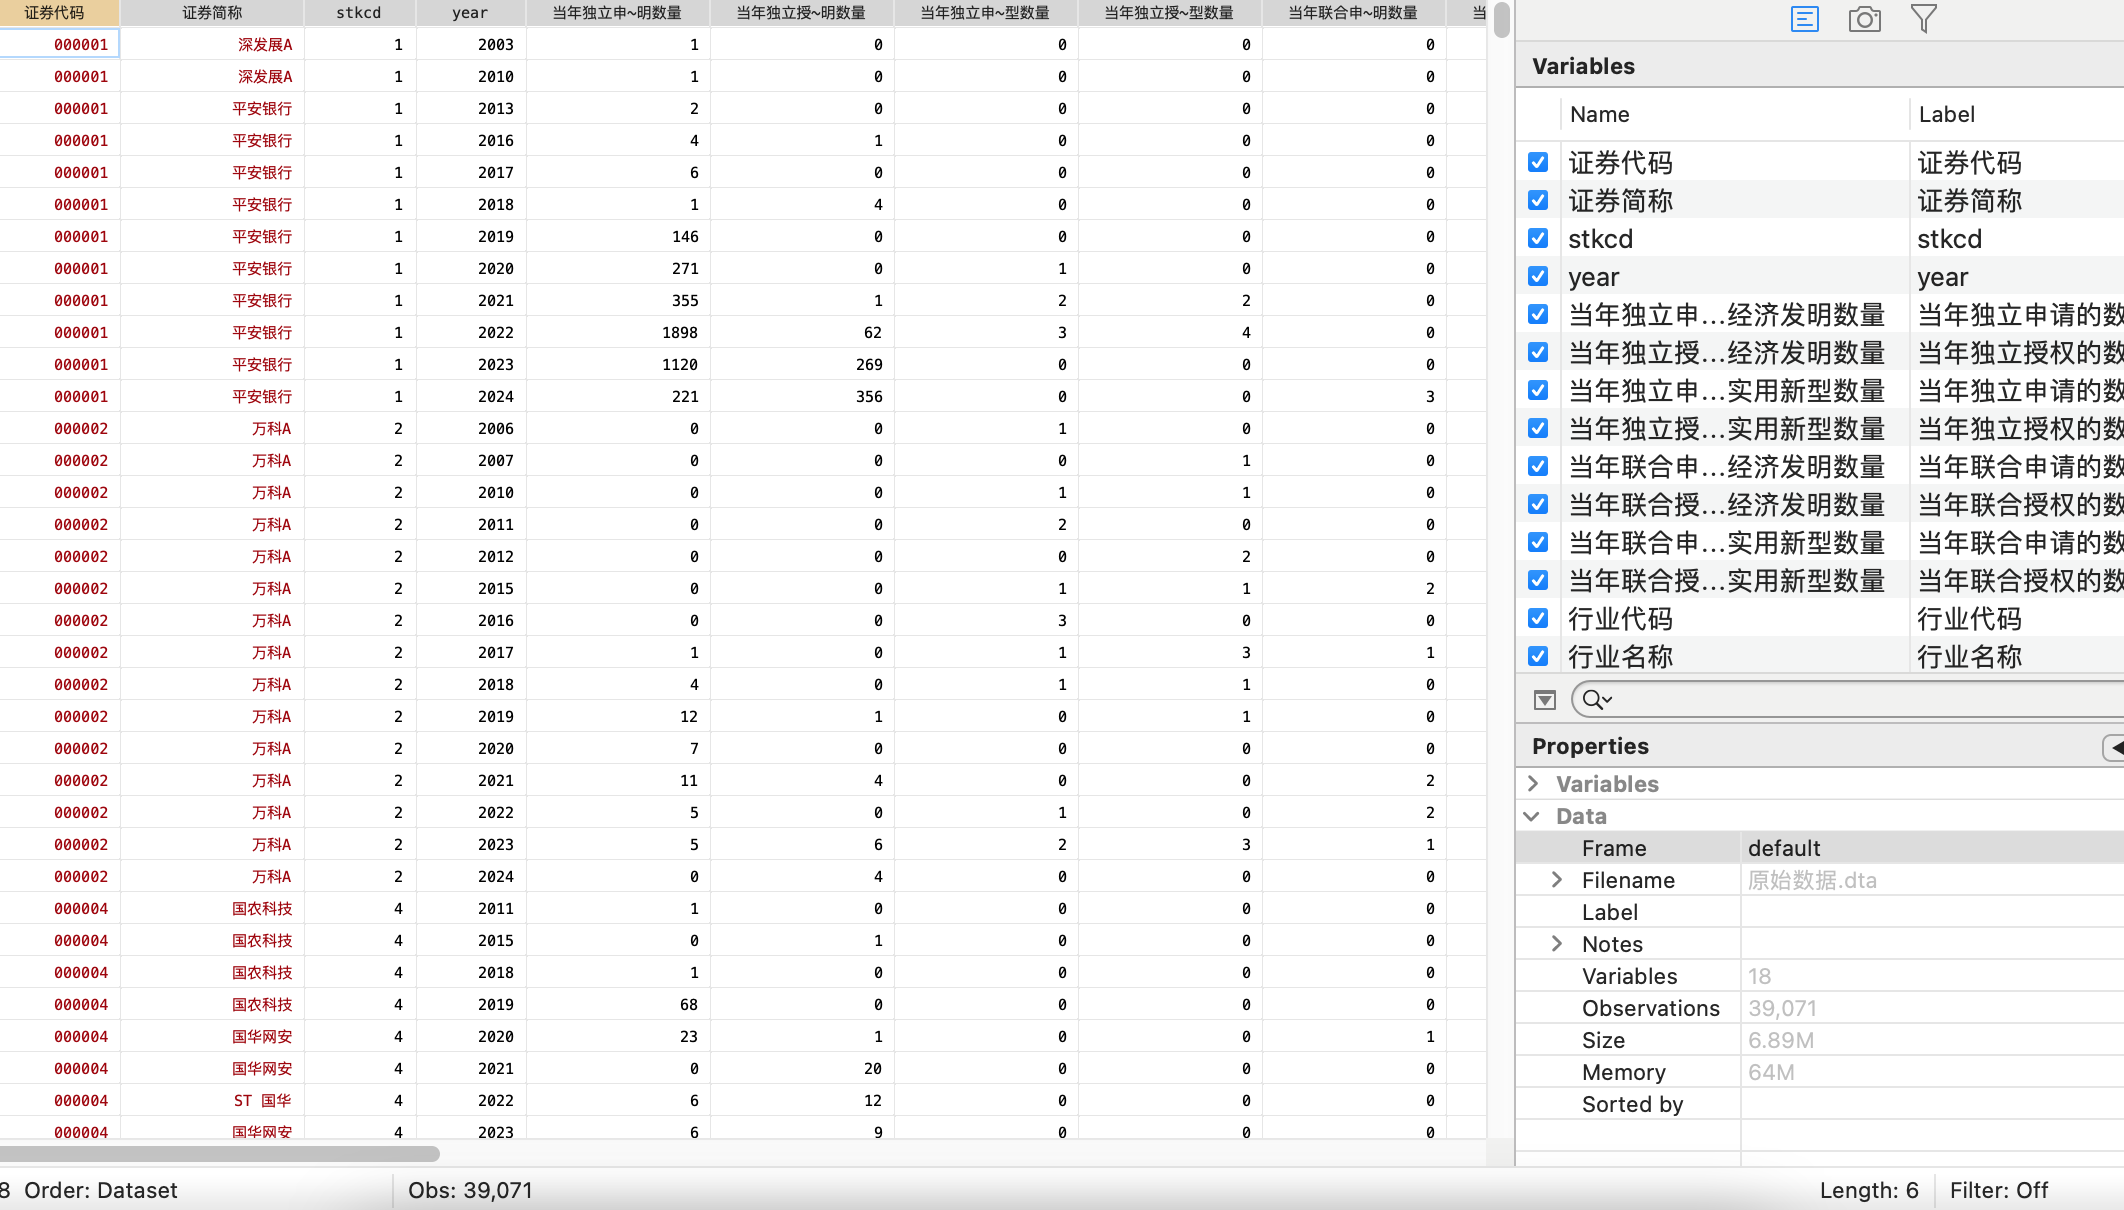Viewport: 2124px width, 1210px height.
Task: Click the year column header
Action: 470,13
